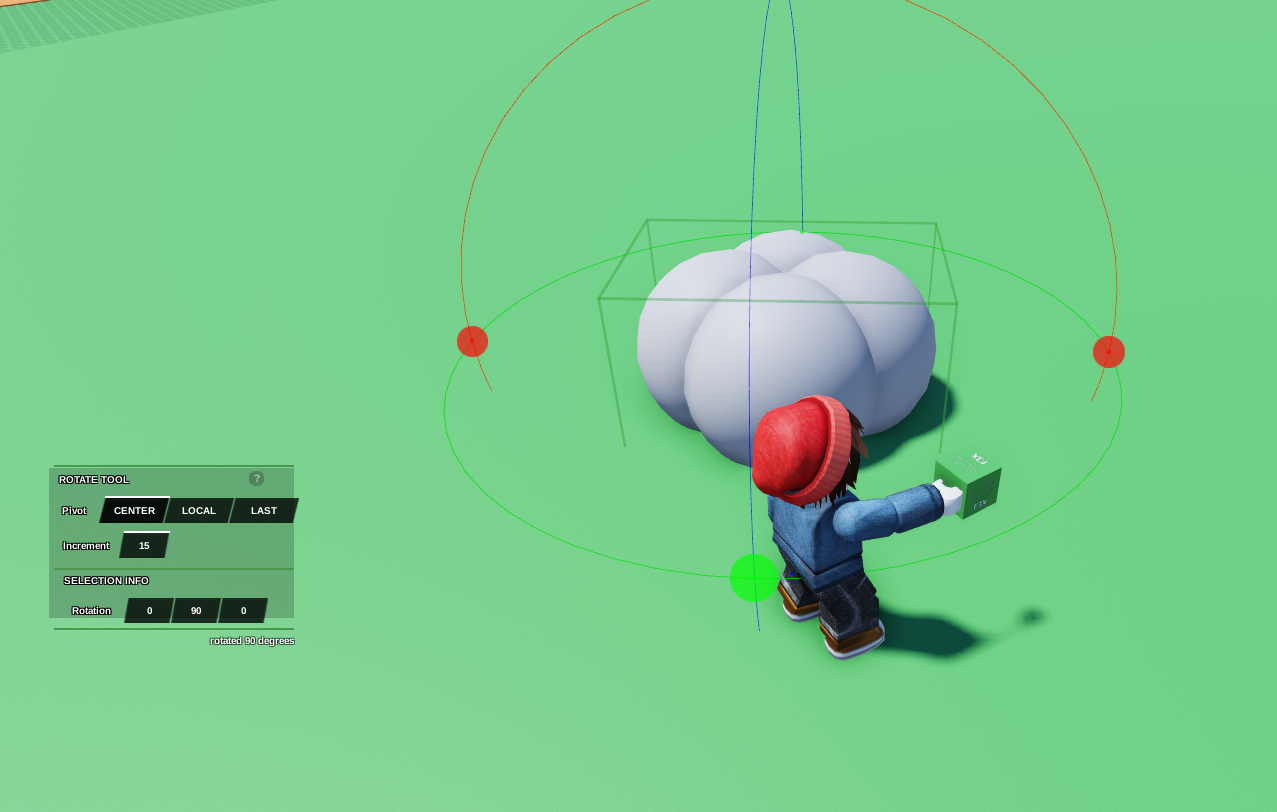Choose the LAST pivot option
The height and width of the screenshot is (812, 1277).
pyautogui.click(x=264, y=511)
